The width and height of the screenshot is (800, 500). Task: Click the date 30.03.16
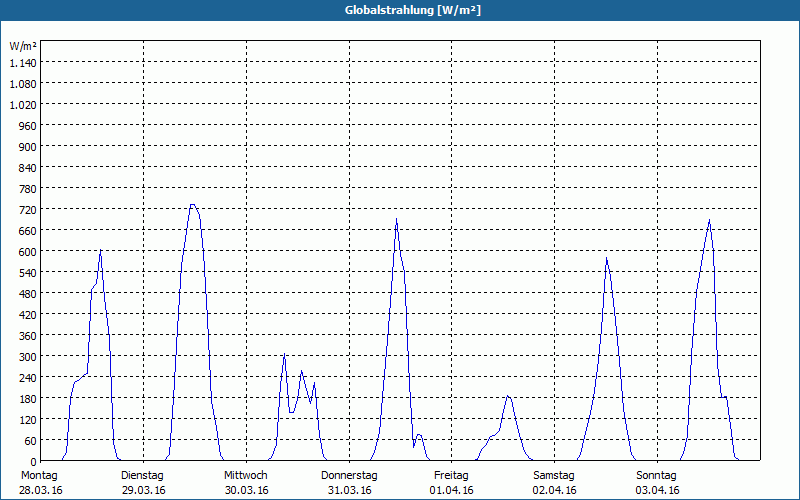pyautogui.click(x=246, y=491)
